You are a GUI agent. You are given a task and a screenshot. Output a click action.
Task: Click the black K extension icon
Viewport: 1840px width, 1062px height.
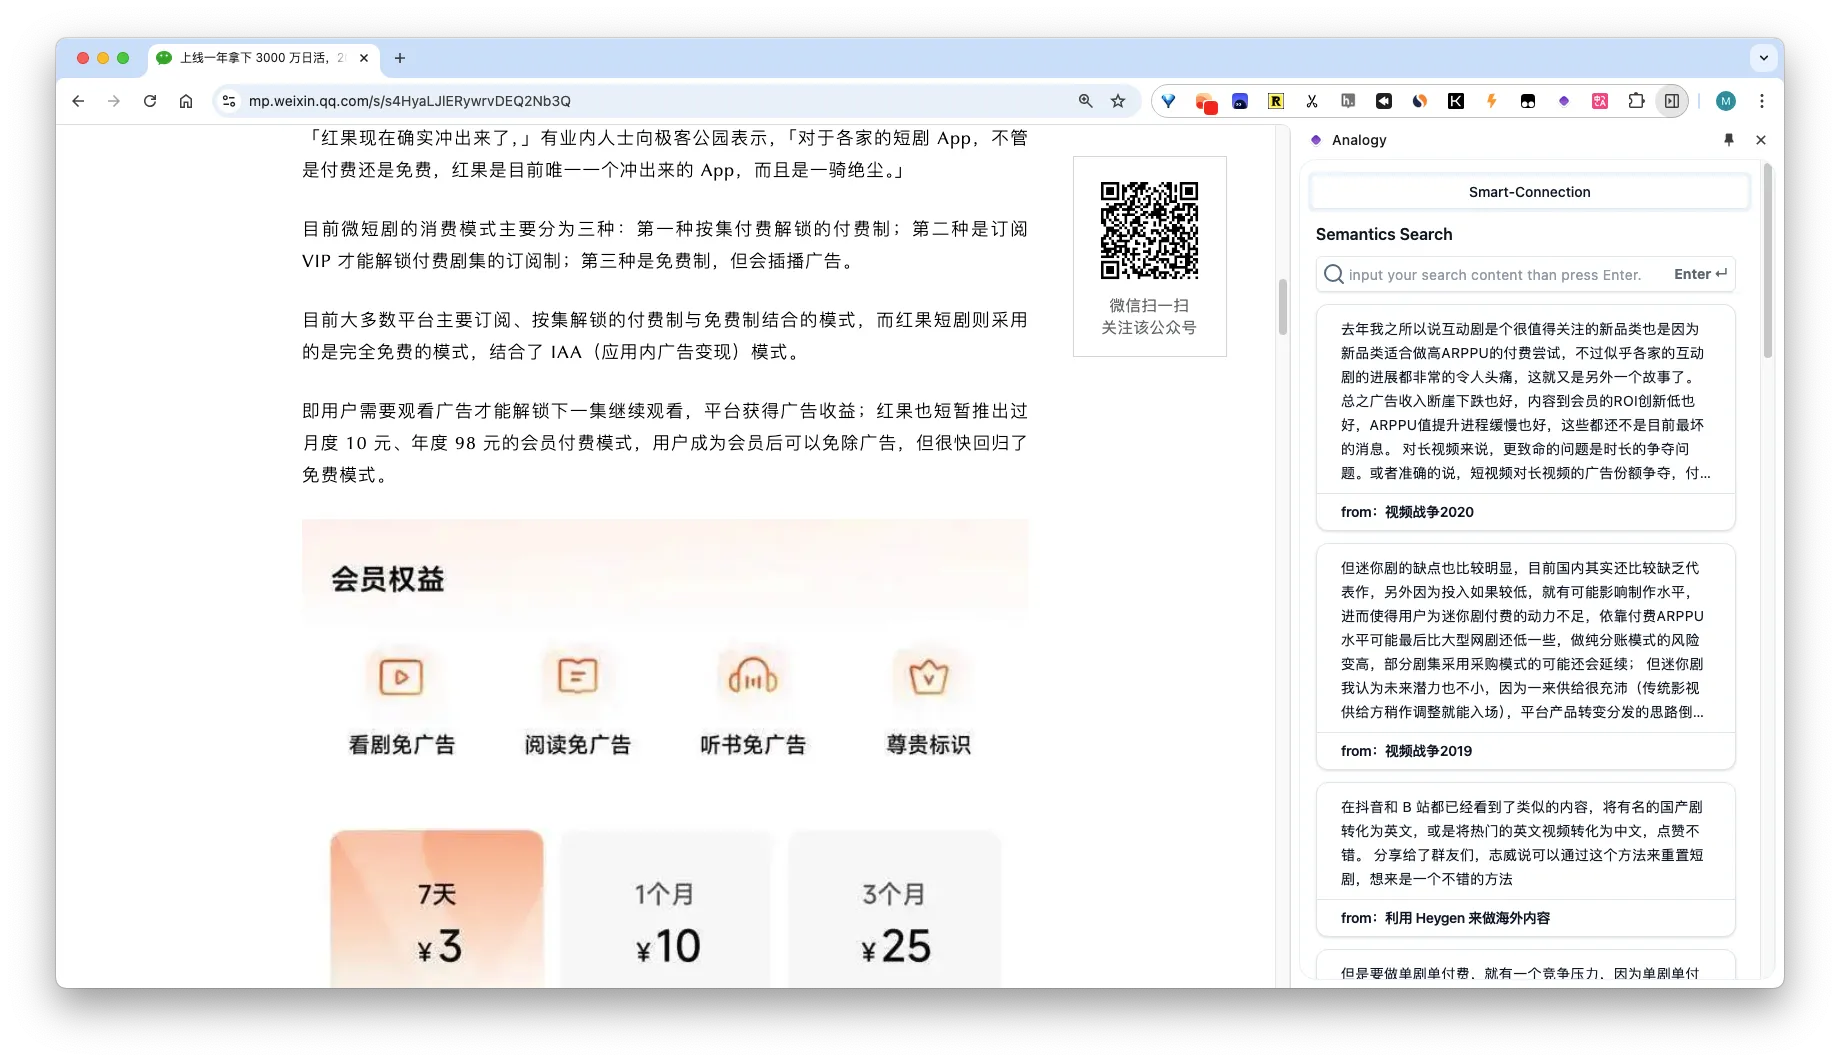[1456, 101]
